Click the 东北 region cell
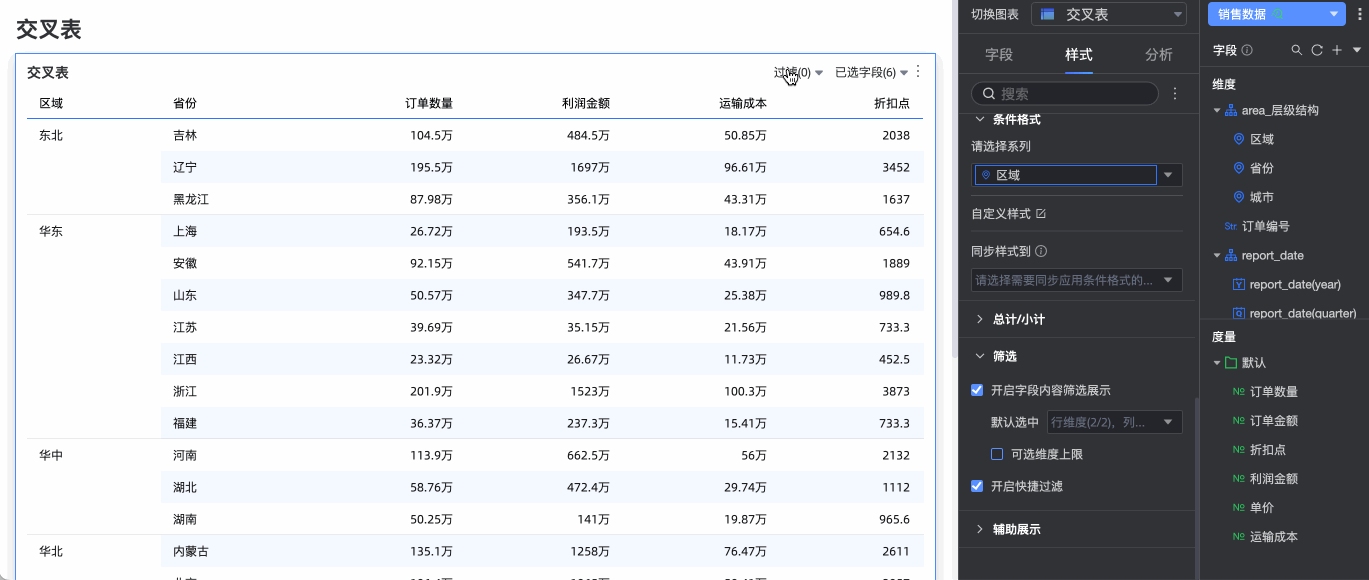This screenshot has width=1369, height=580. (51, 135)
